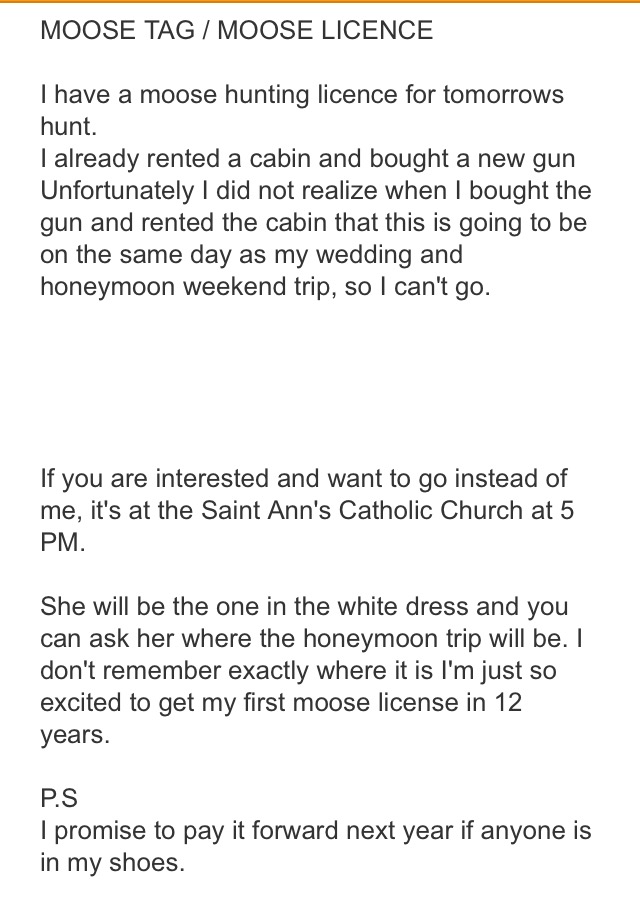The image size is (640, 914).
Task: Click the standalone word "years."
Action: [x=72, y=734]
